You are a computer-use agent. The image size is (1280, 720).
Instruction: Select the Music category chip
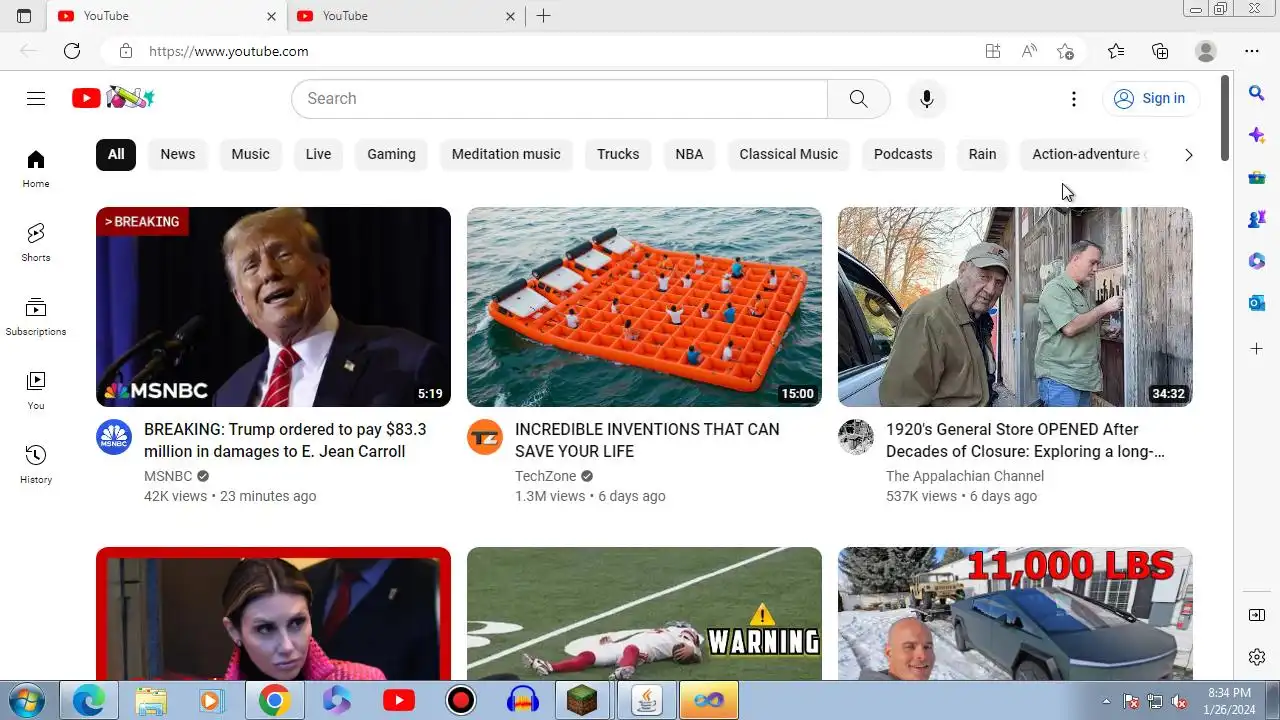[250, 154]
